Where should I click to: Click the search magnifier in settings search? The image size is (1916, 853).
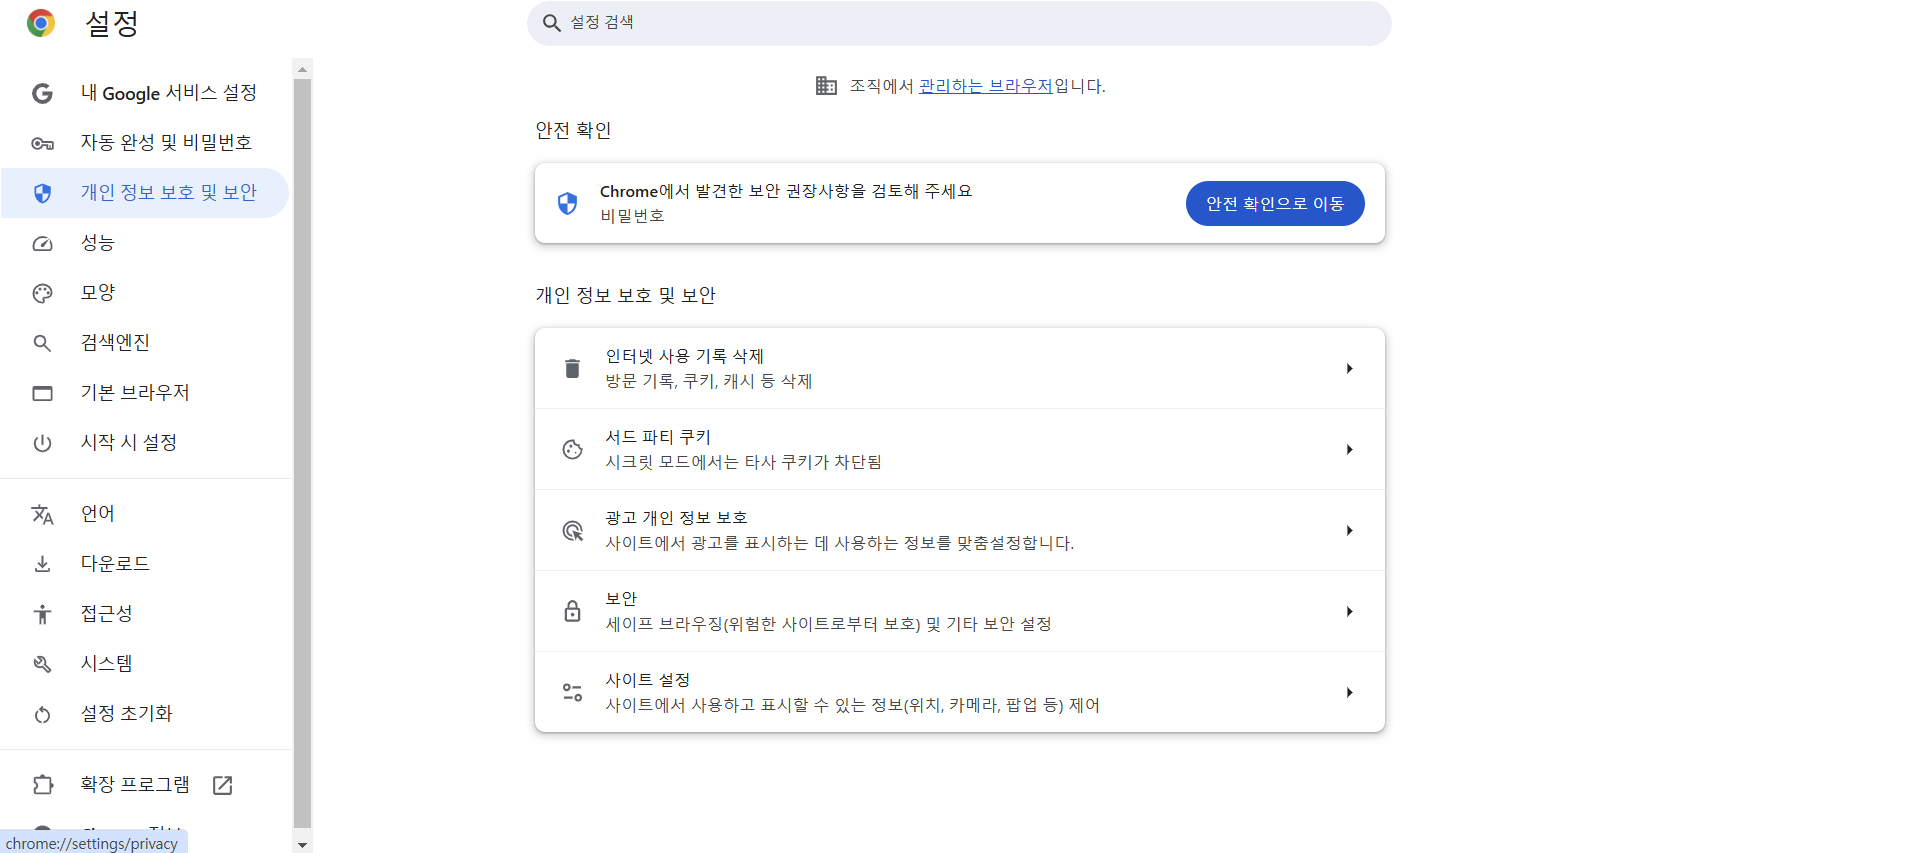tap(551, 23)
